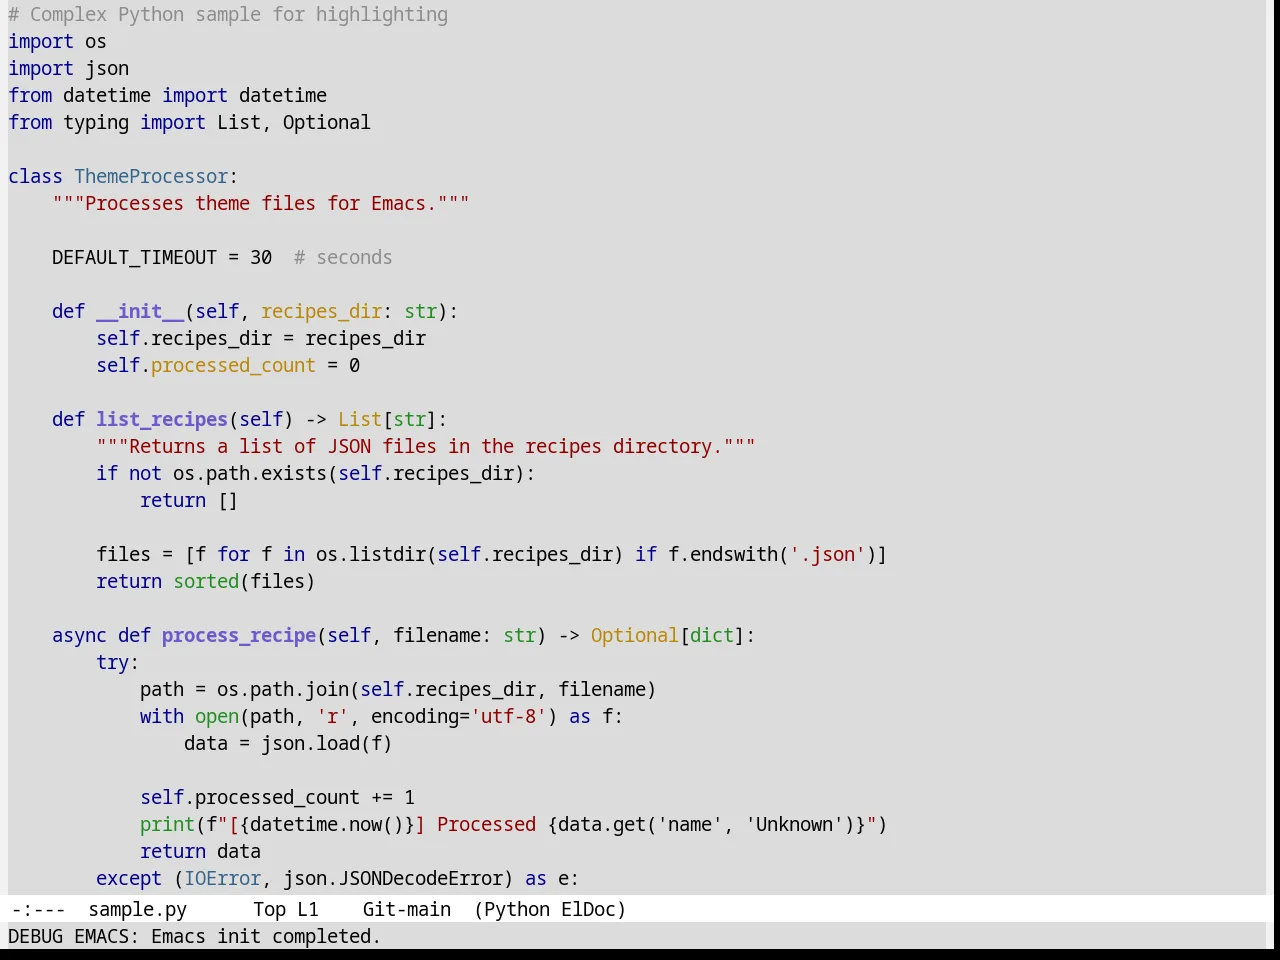Click 'Processed' inside the f-string
Screen dimensions: 1280x960
(486, 824)
